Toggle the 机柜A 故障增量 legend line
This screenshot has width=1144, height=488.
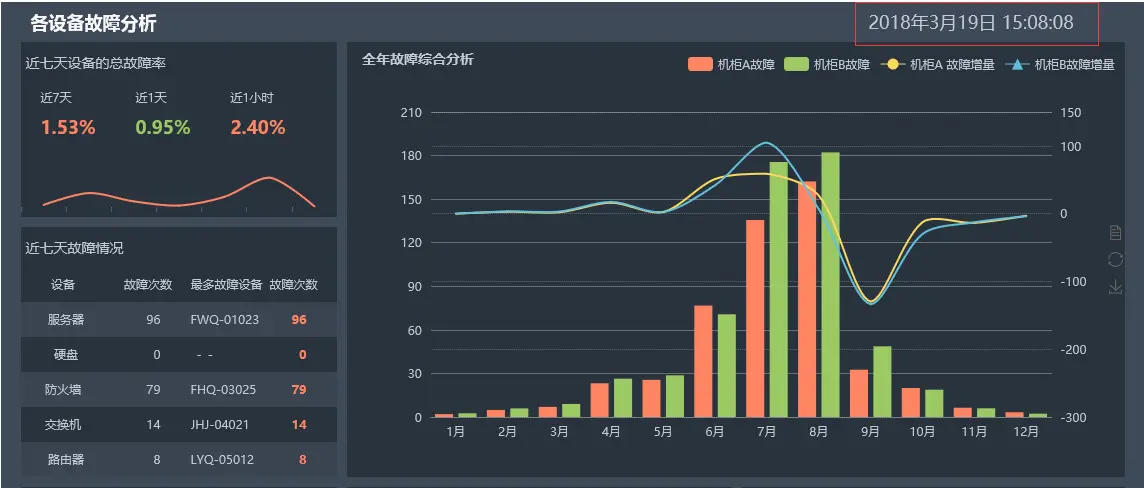pos(938,64)
